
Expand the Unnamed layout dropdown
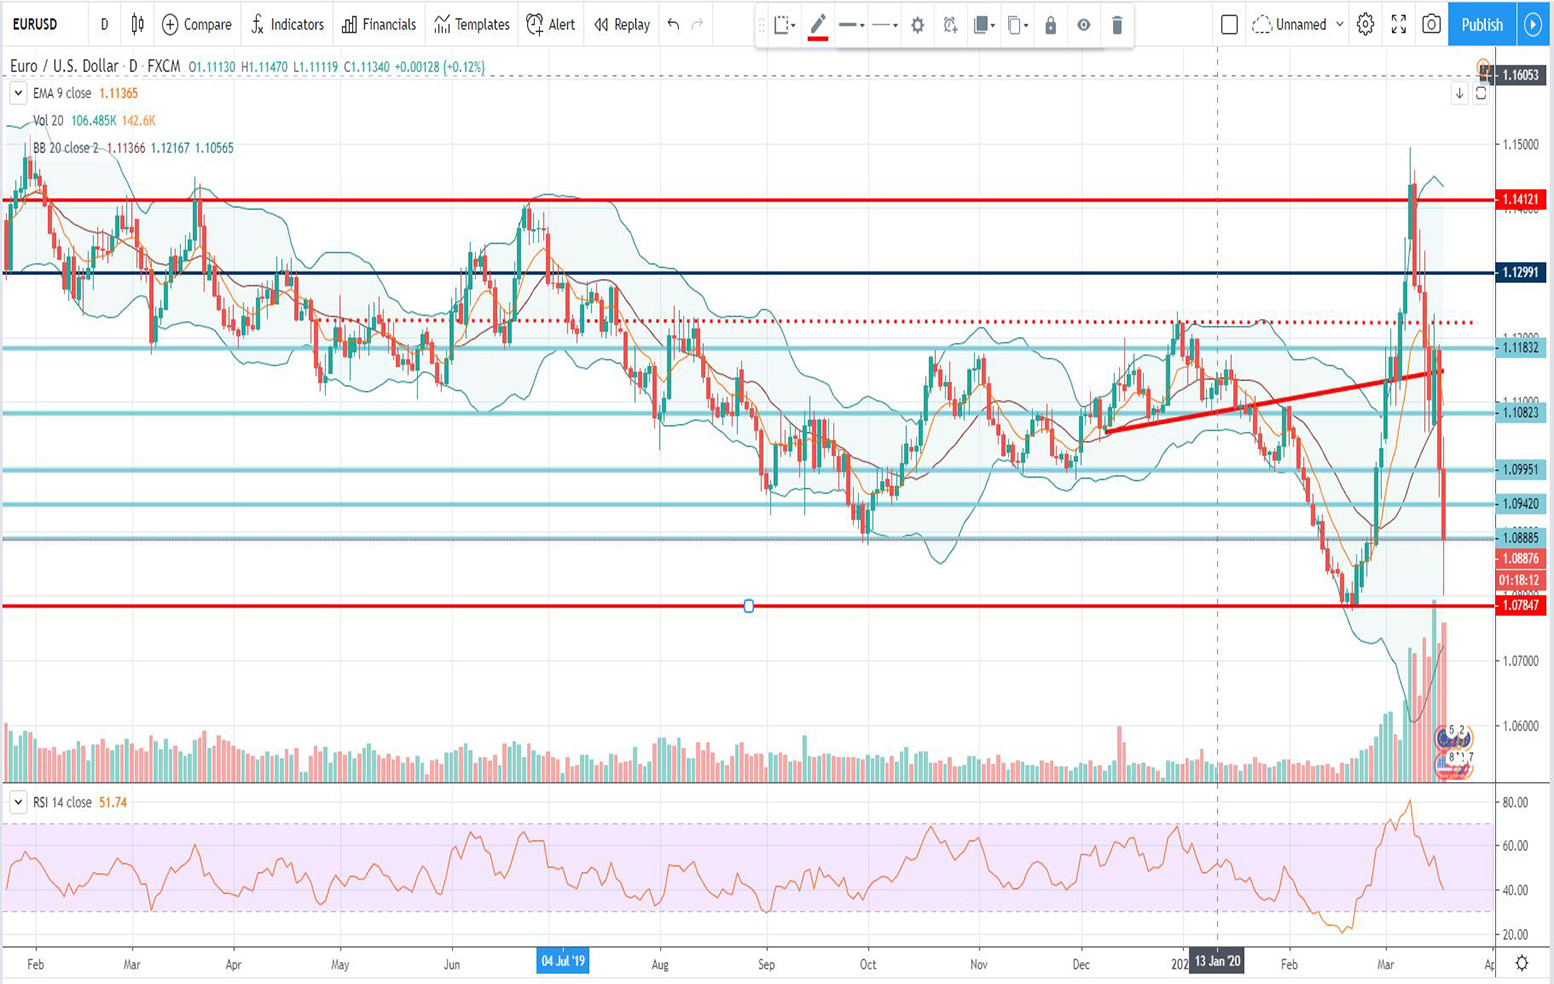pyautogui.click(x=1339, y=24)
